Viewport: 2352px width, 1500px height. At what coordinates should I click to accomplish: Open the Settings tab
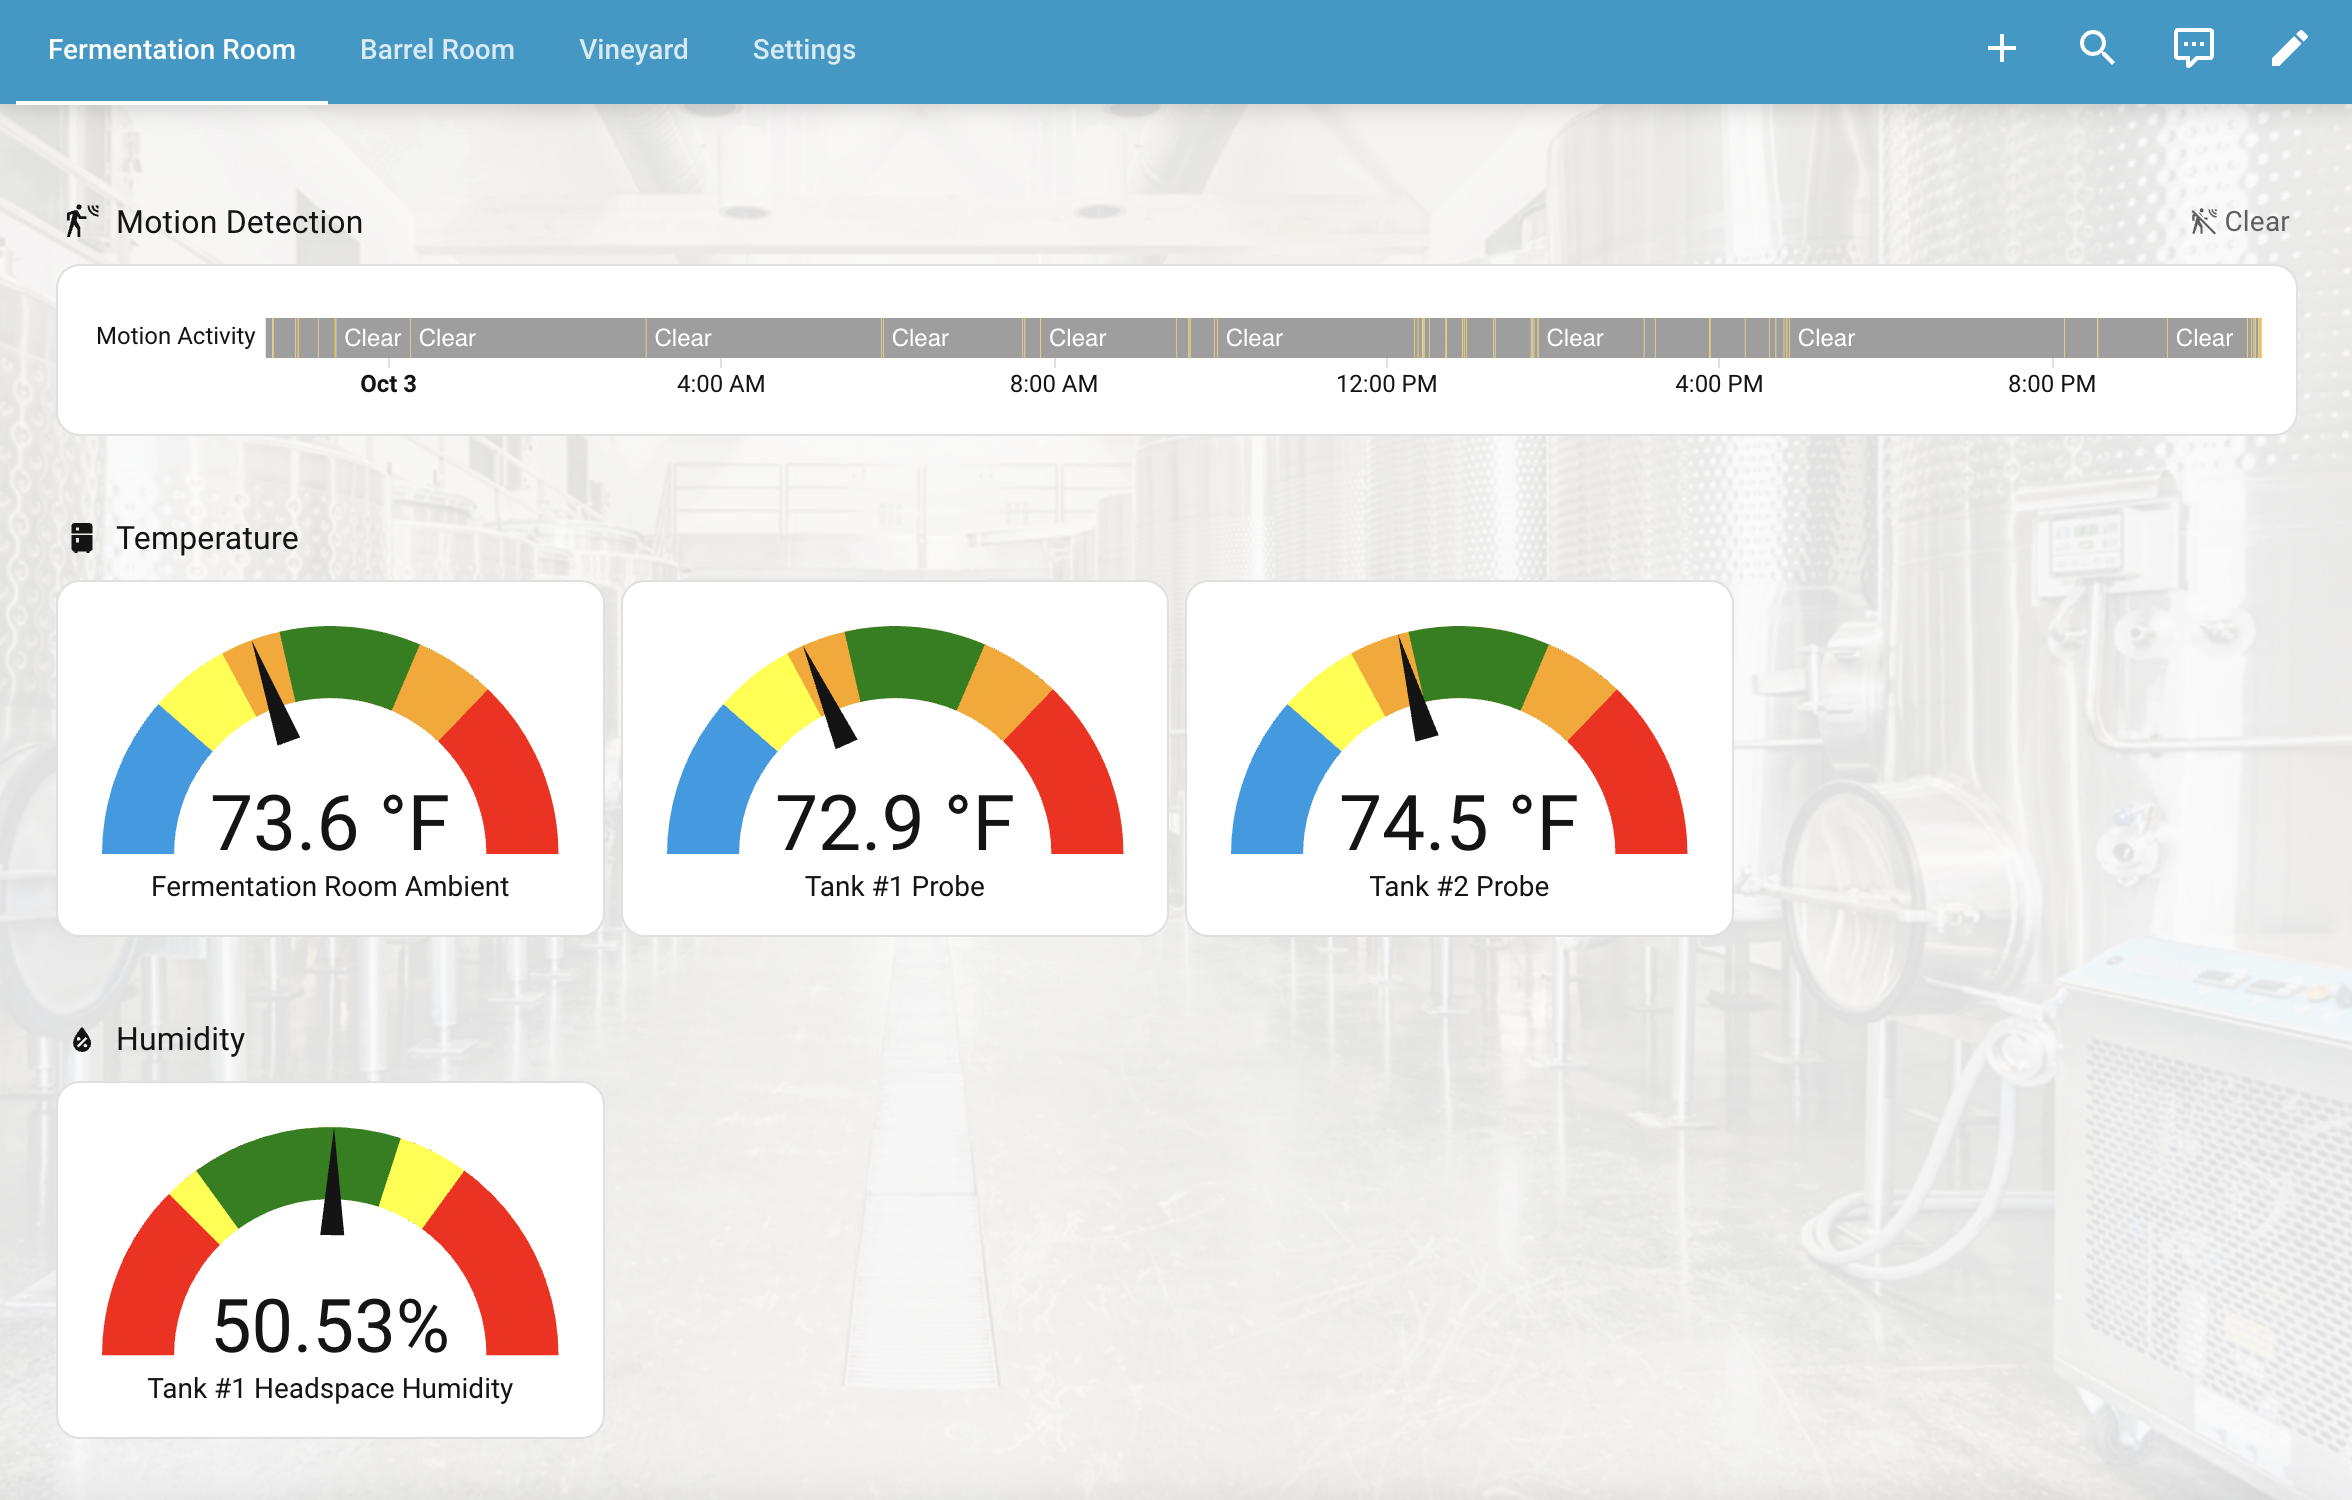pyautogui.click(x=804, y=49)
